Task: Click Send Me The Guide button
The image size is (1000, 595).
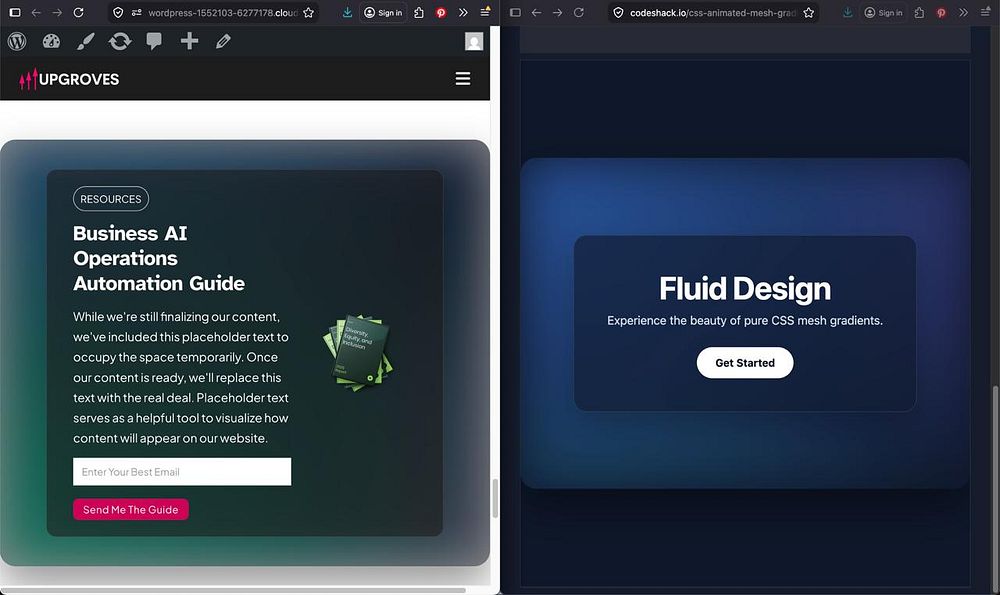Action: point(131,510)
